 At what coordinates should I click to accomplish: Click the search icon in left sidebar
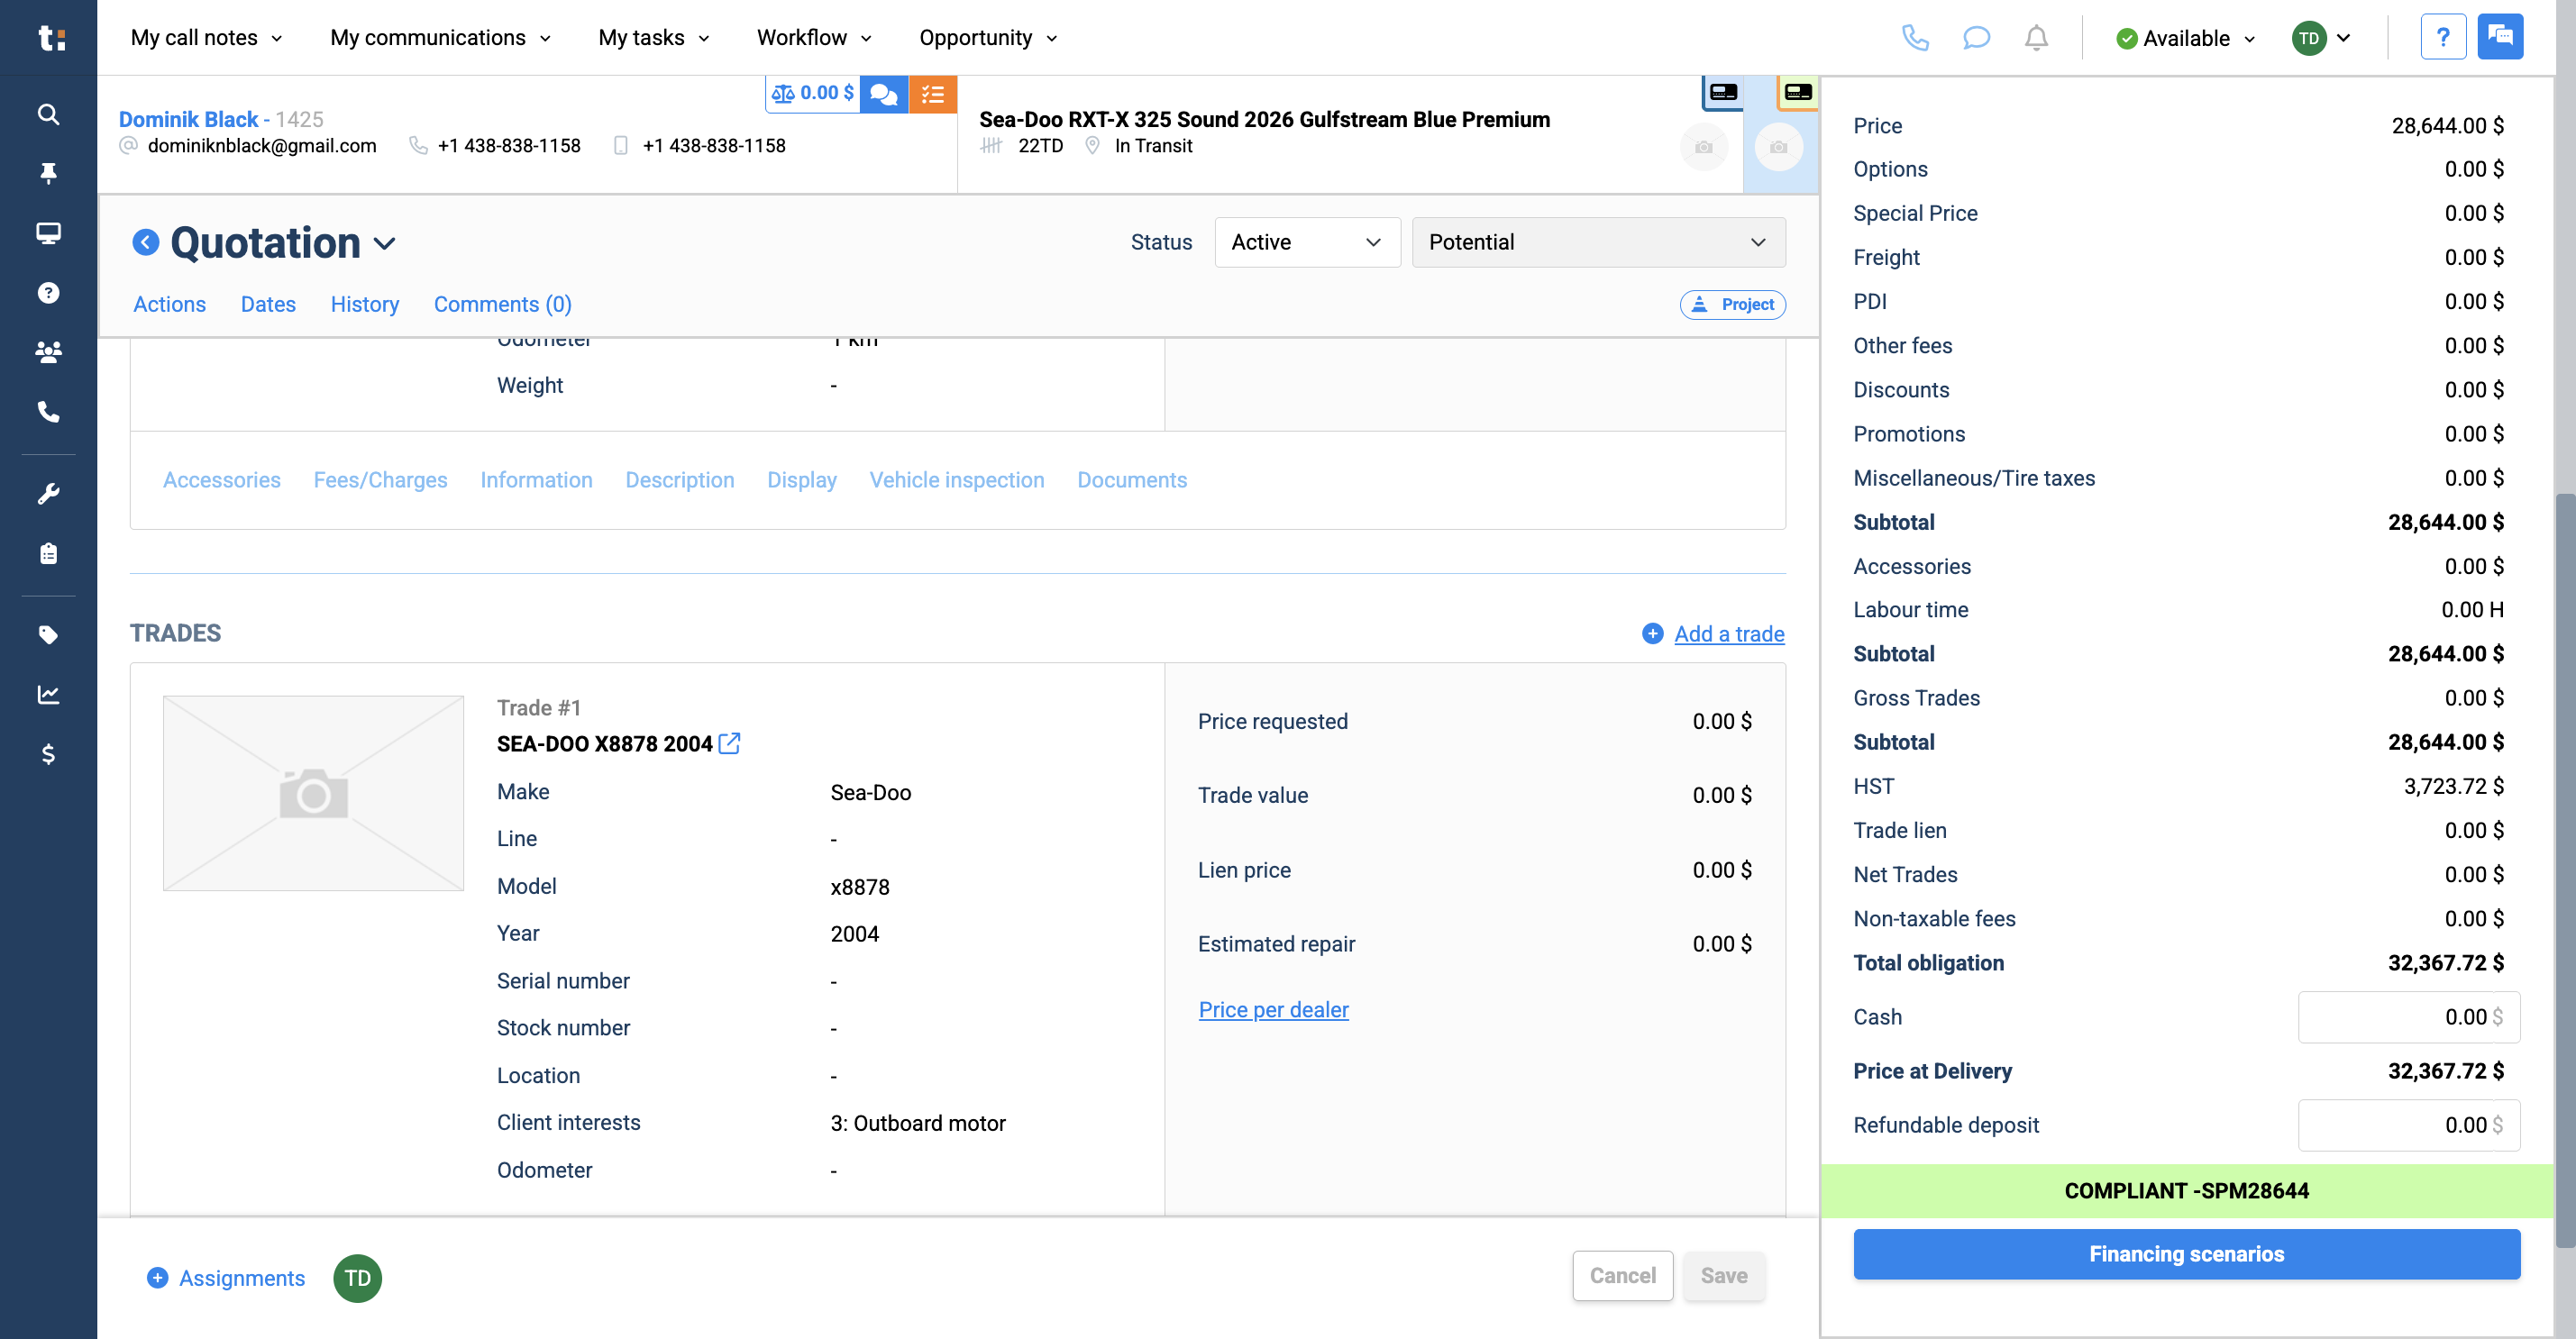click(x=48, y=114)
